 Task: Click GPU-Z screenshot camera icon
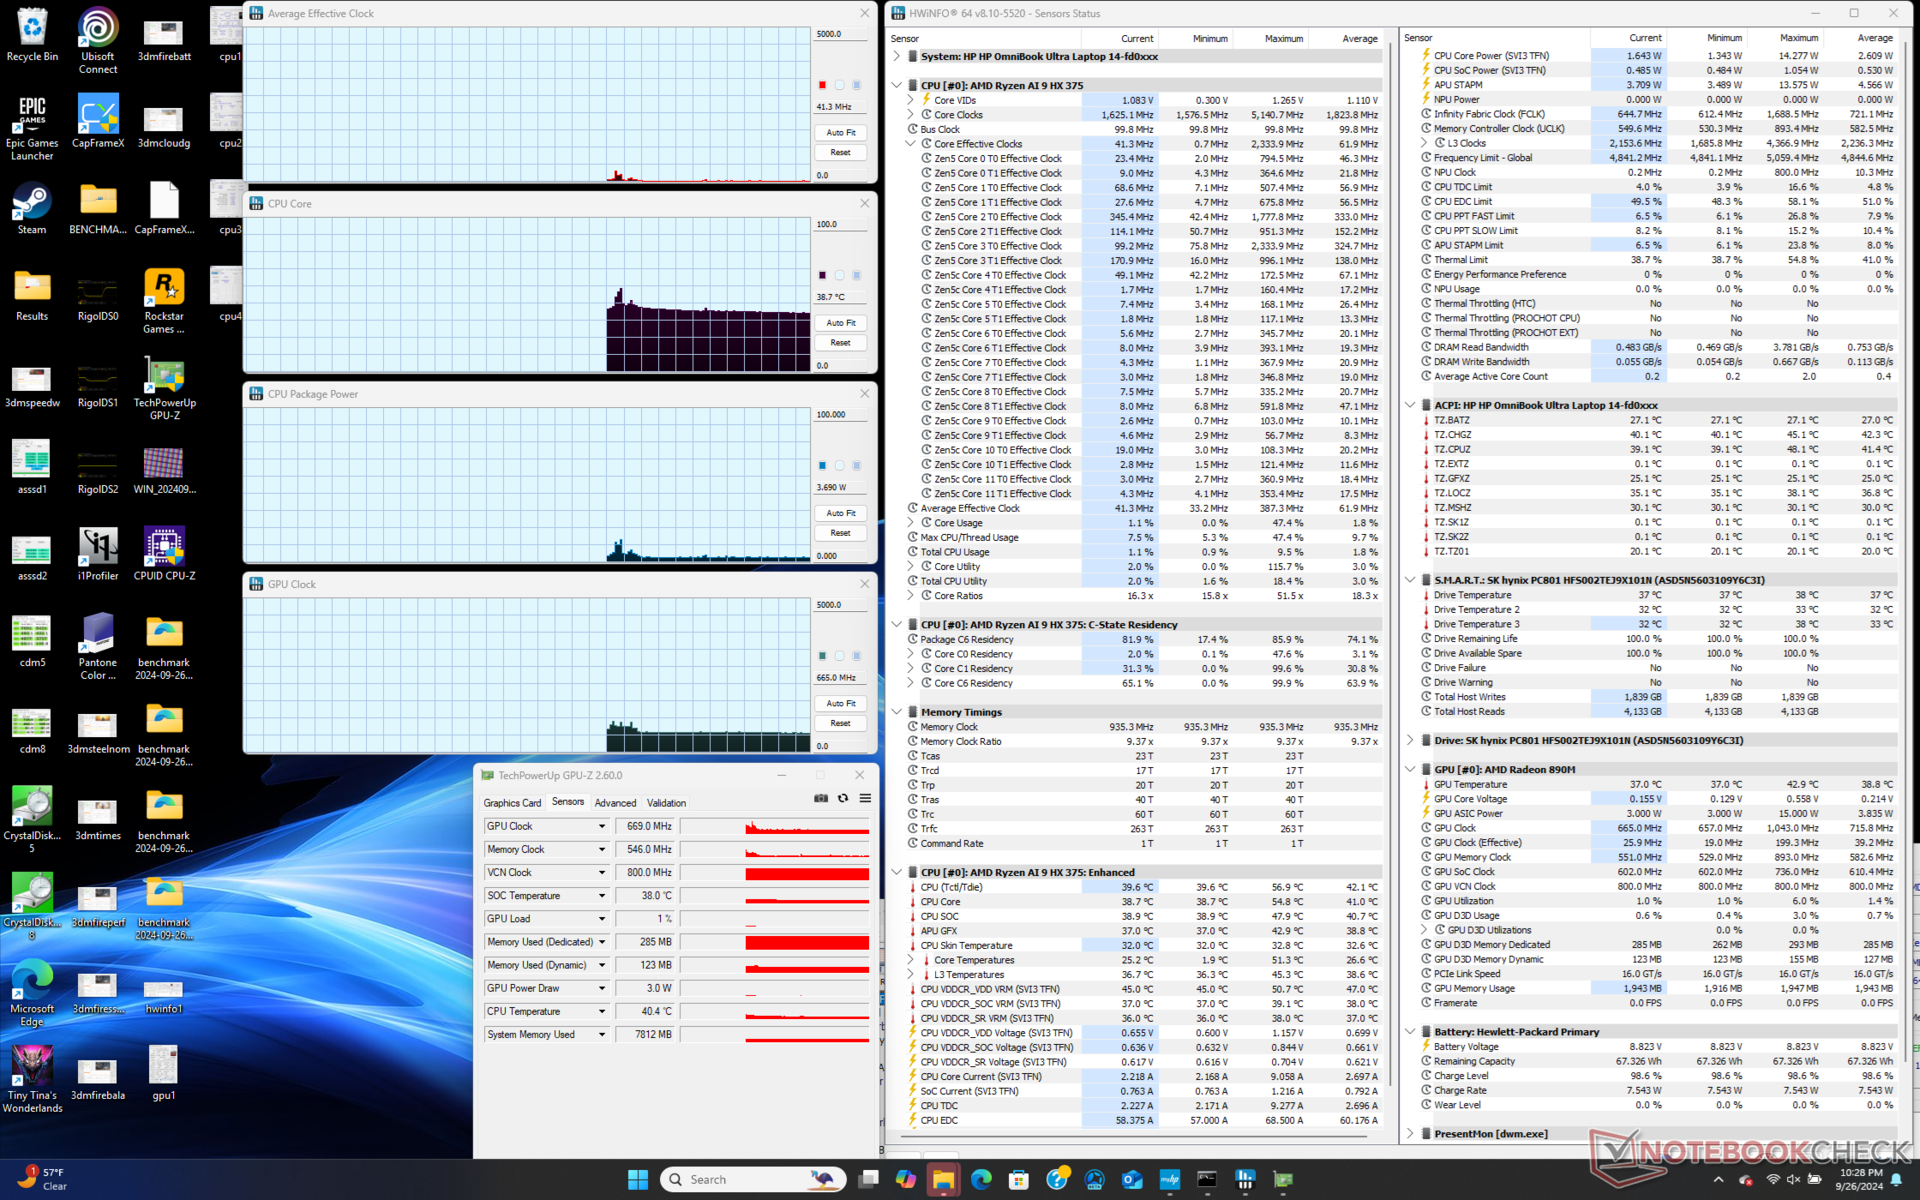[821, 798]
